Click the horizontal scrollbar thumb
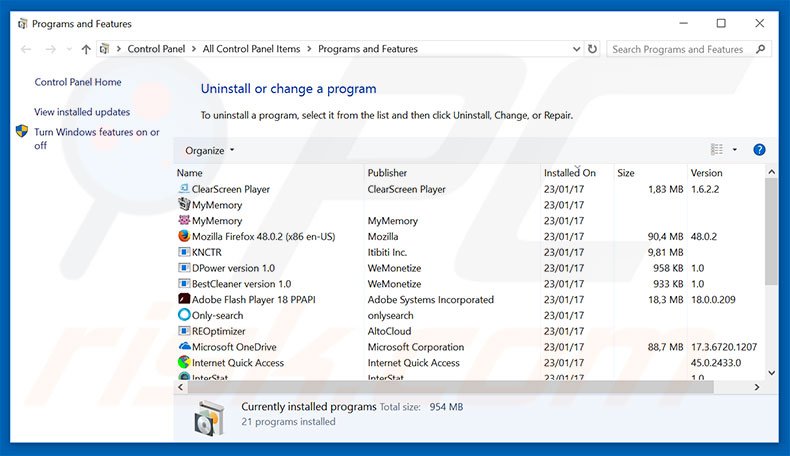Screen dimensions: 790x456 [450, 387]
